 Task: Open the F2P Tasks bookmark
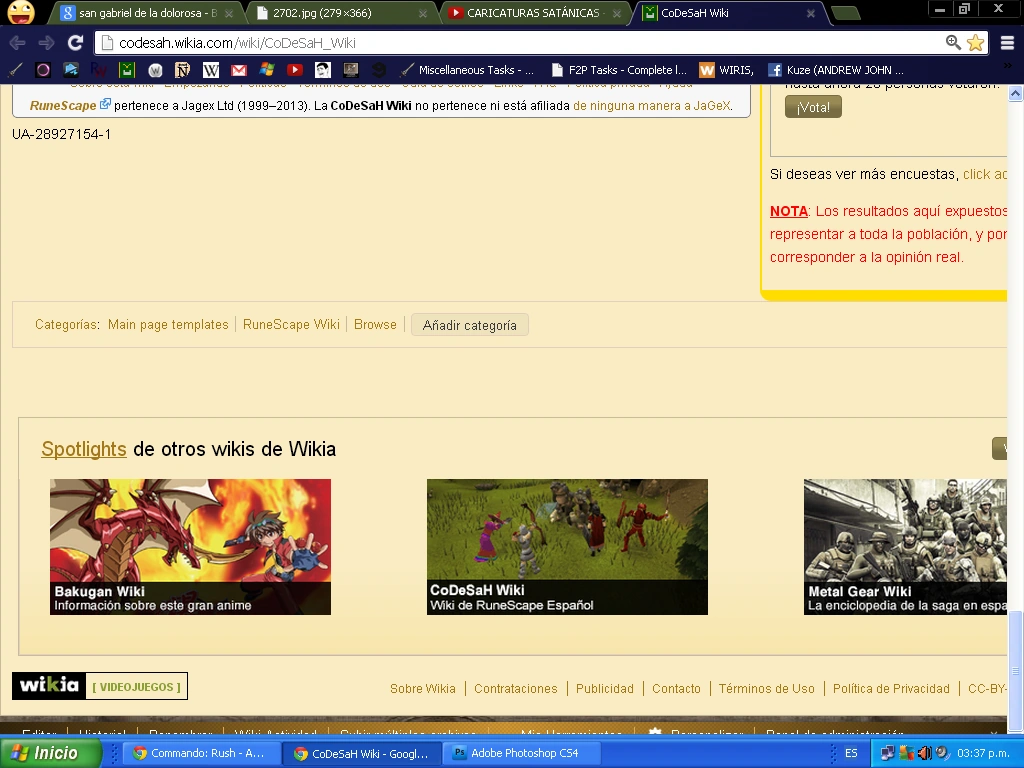pos(619,70)
